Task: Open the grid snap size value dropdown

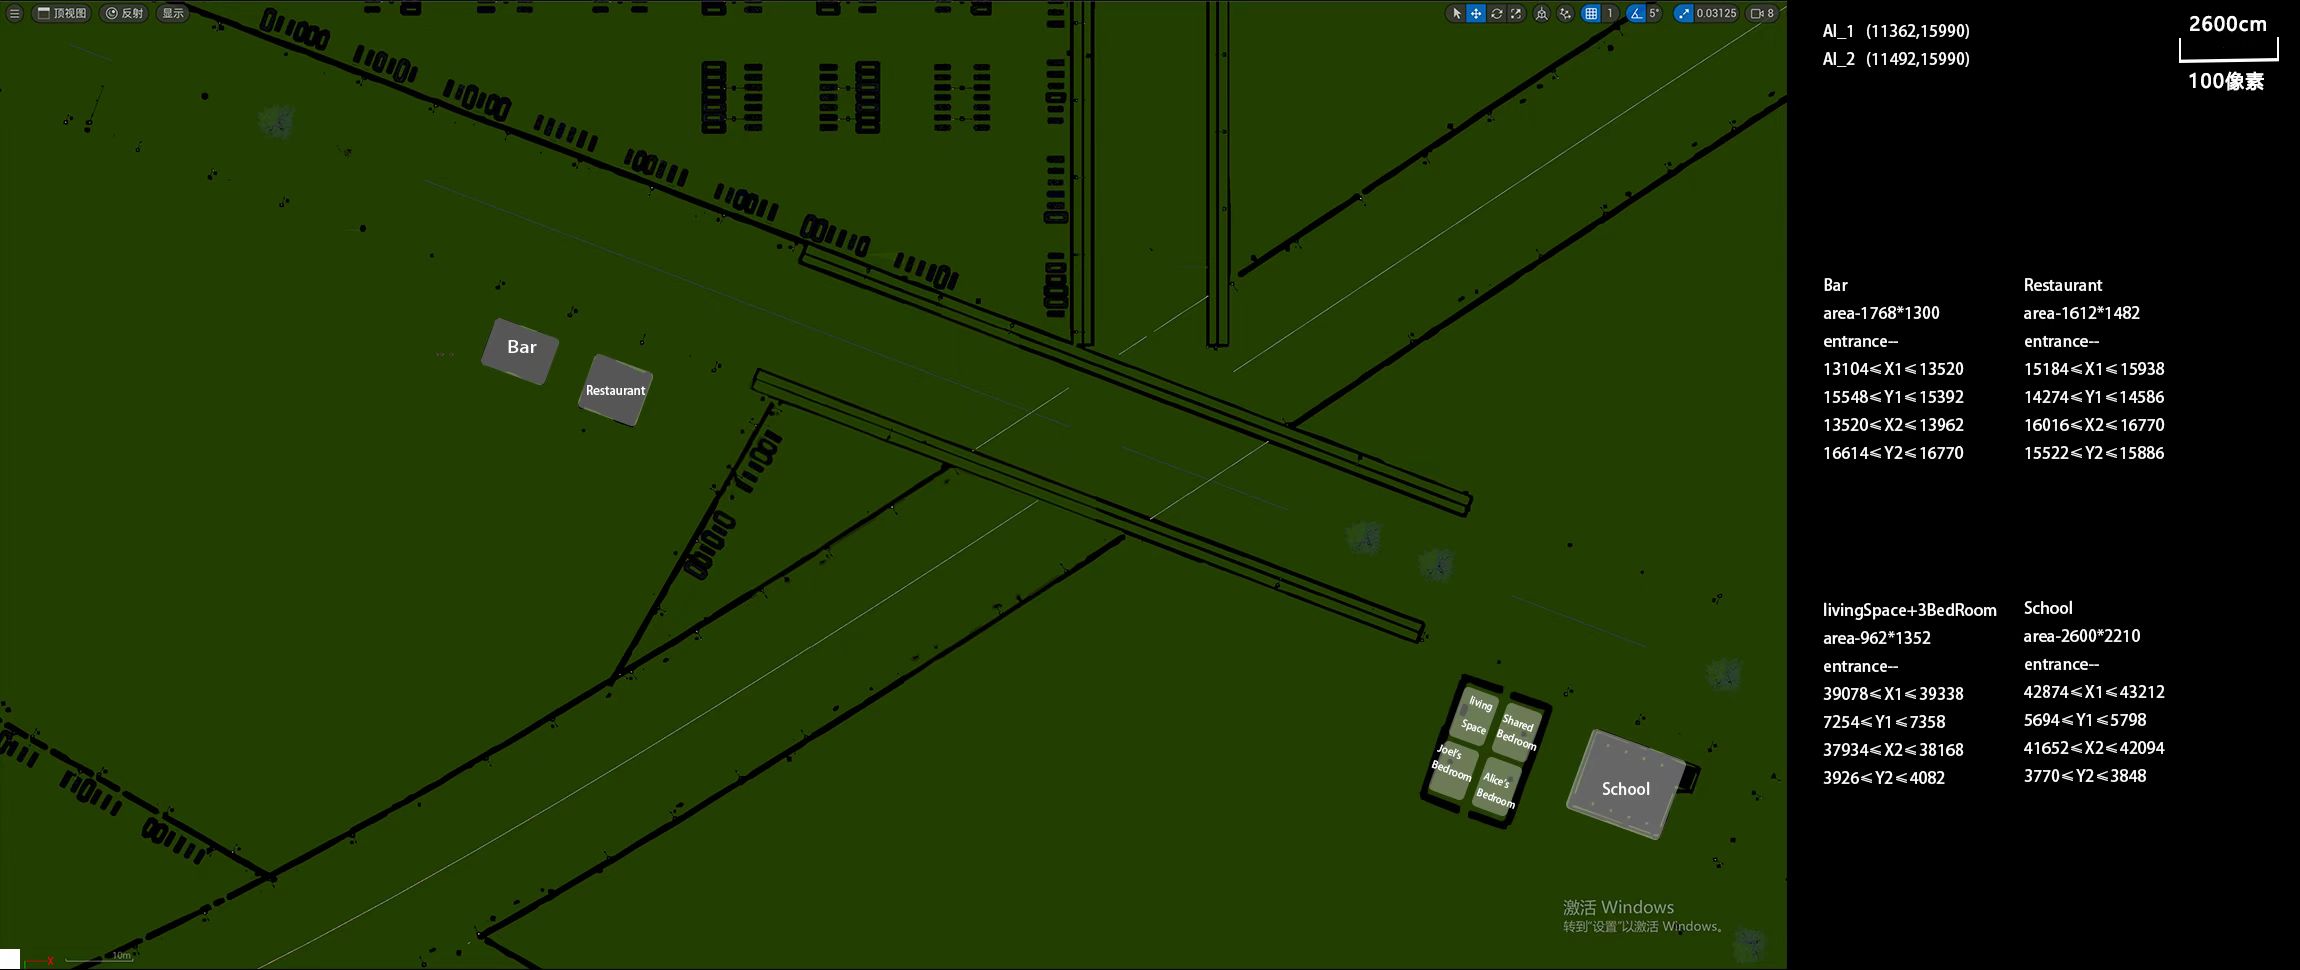Action: pyautogui.click(x=1610, y=13)
